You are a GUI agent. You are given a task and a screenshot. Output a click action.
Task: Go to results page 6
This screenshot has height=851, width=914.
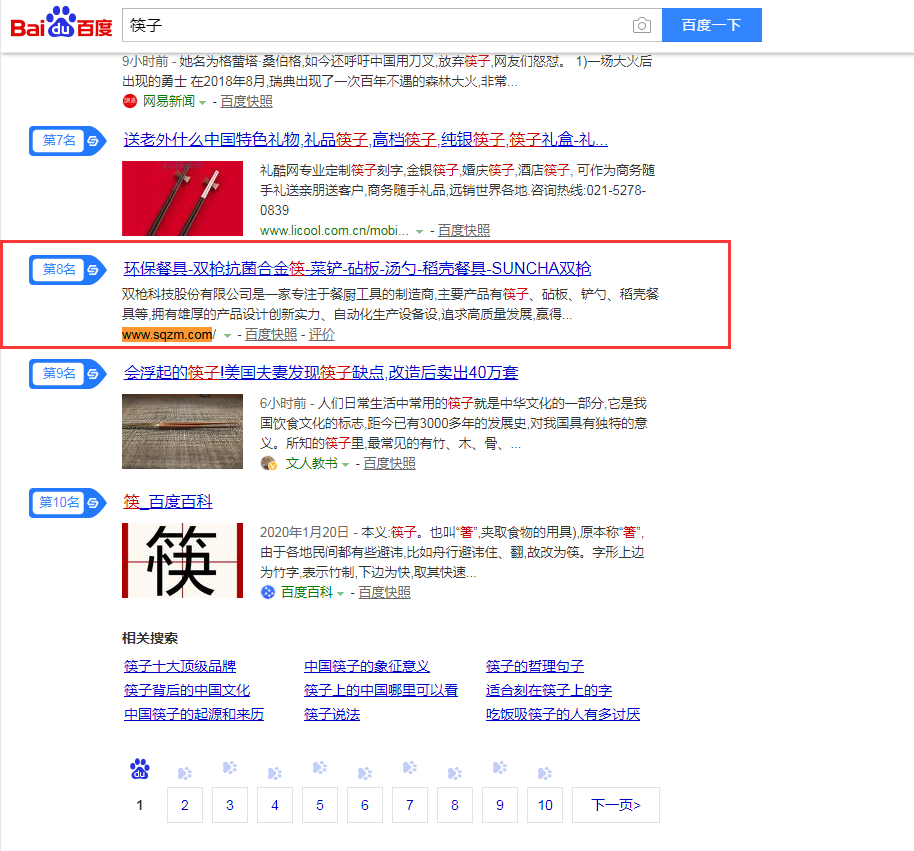[365, 805]
